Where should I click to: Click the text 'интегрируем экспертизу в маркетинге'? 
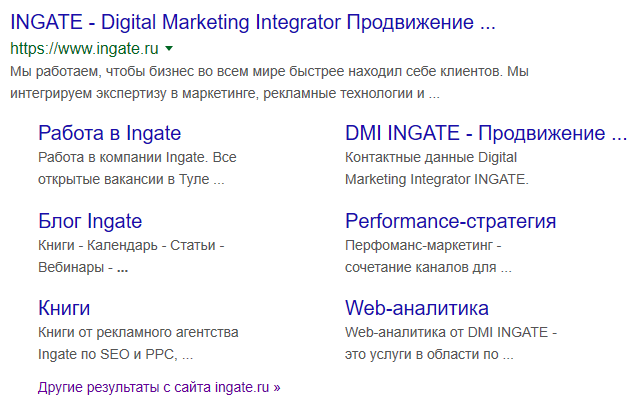[135, 93]
